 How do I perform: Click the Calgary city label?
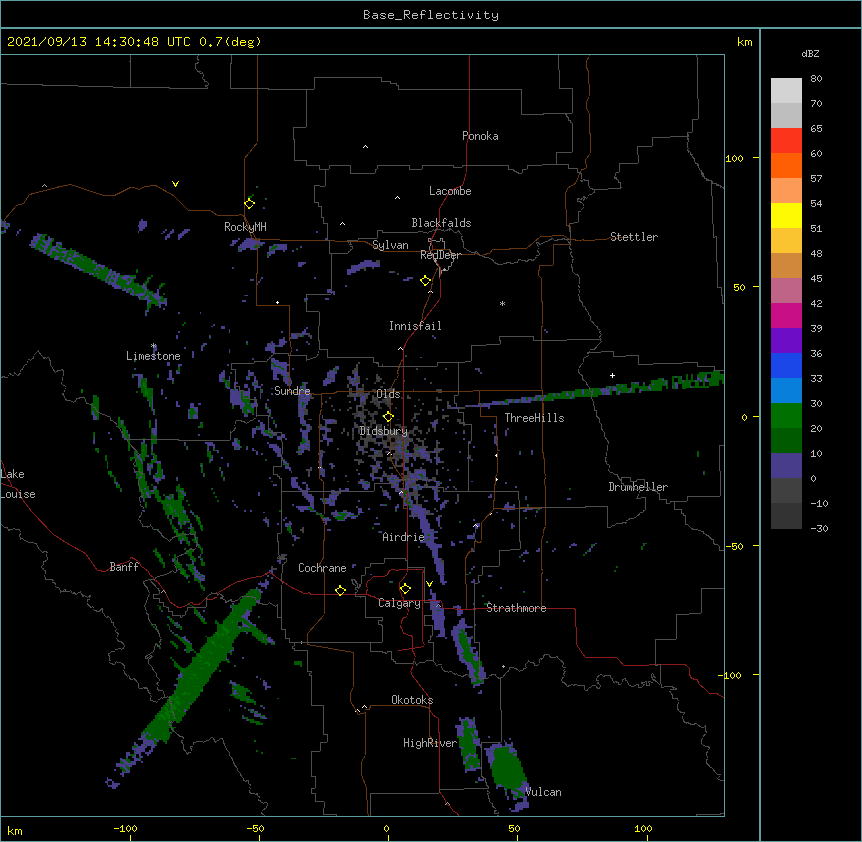pos(399,603)
